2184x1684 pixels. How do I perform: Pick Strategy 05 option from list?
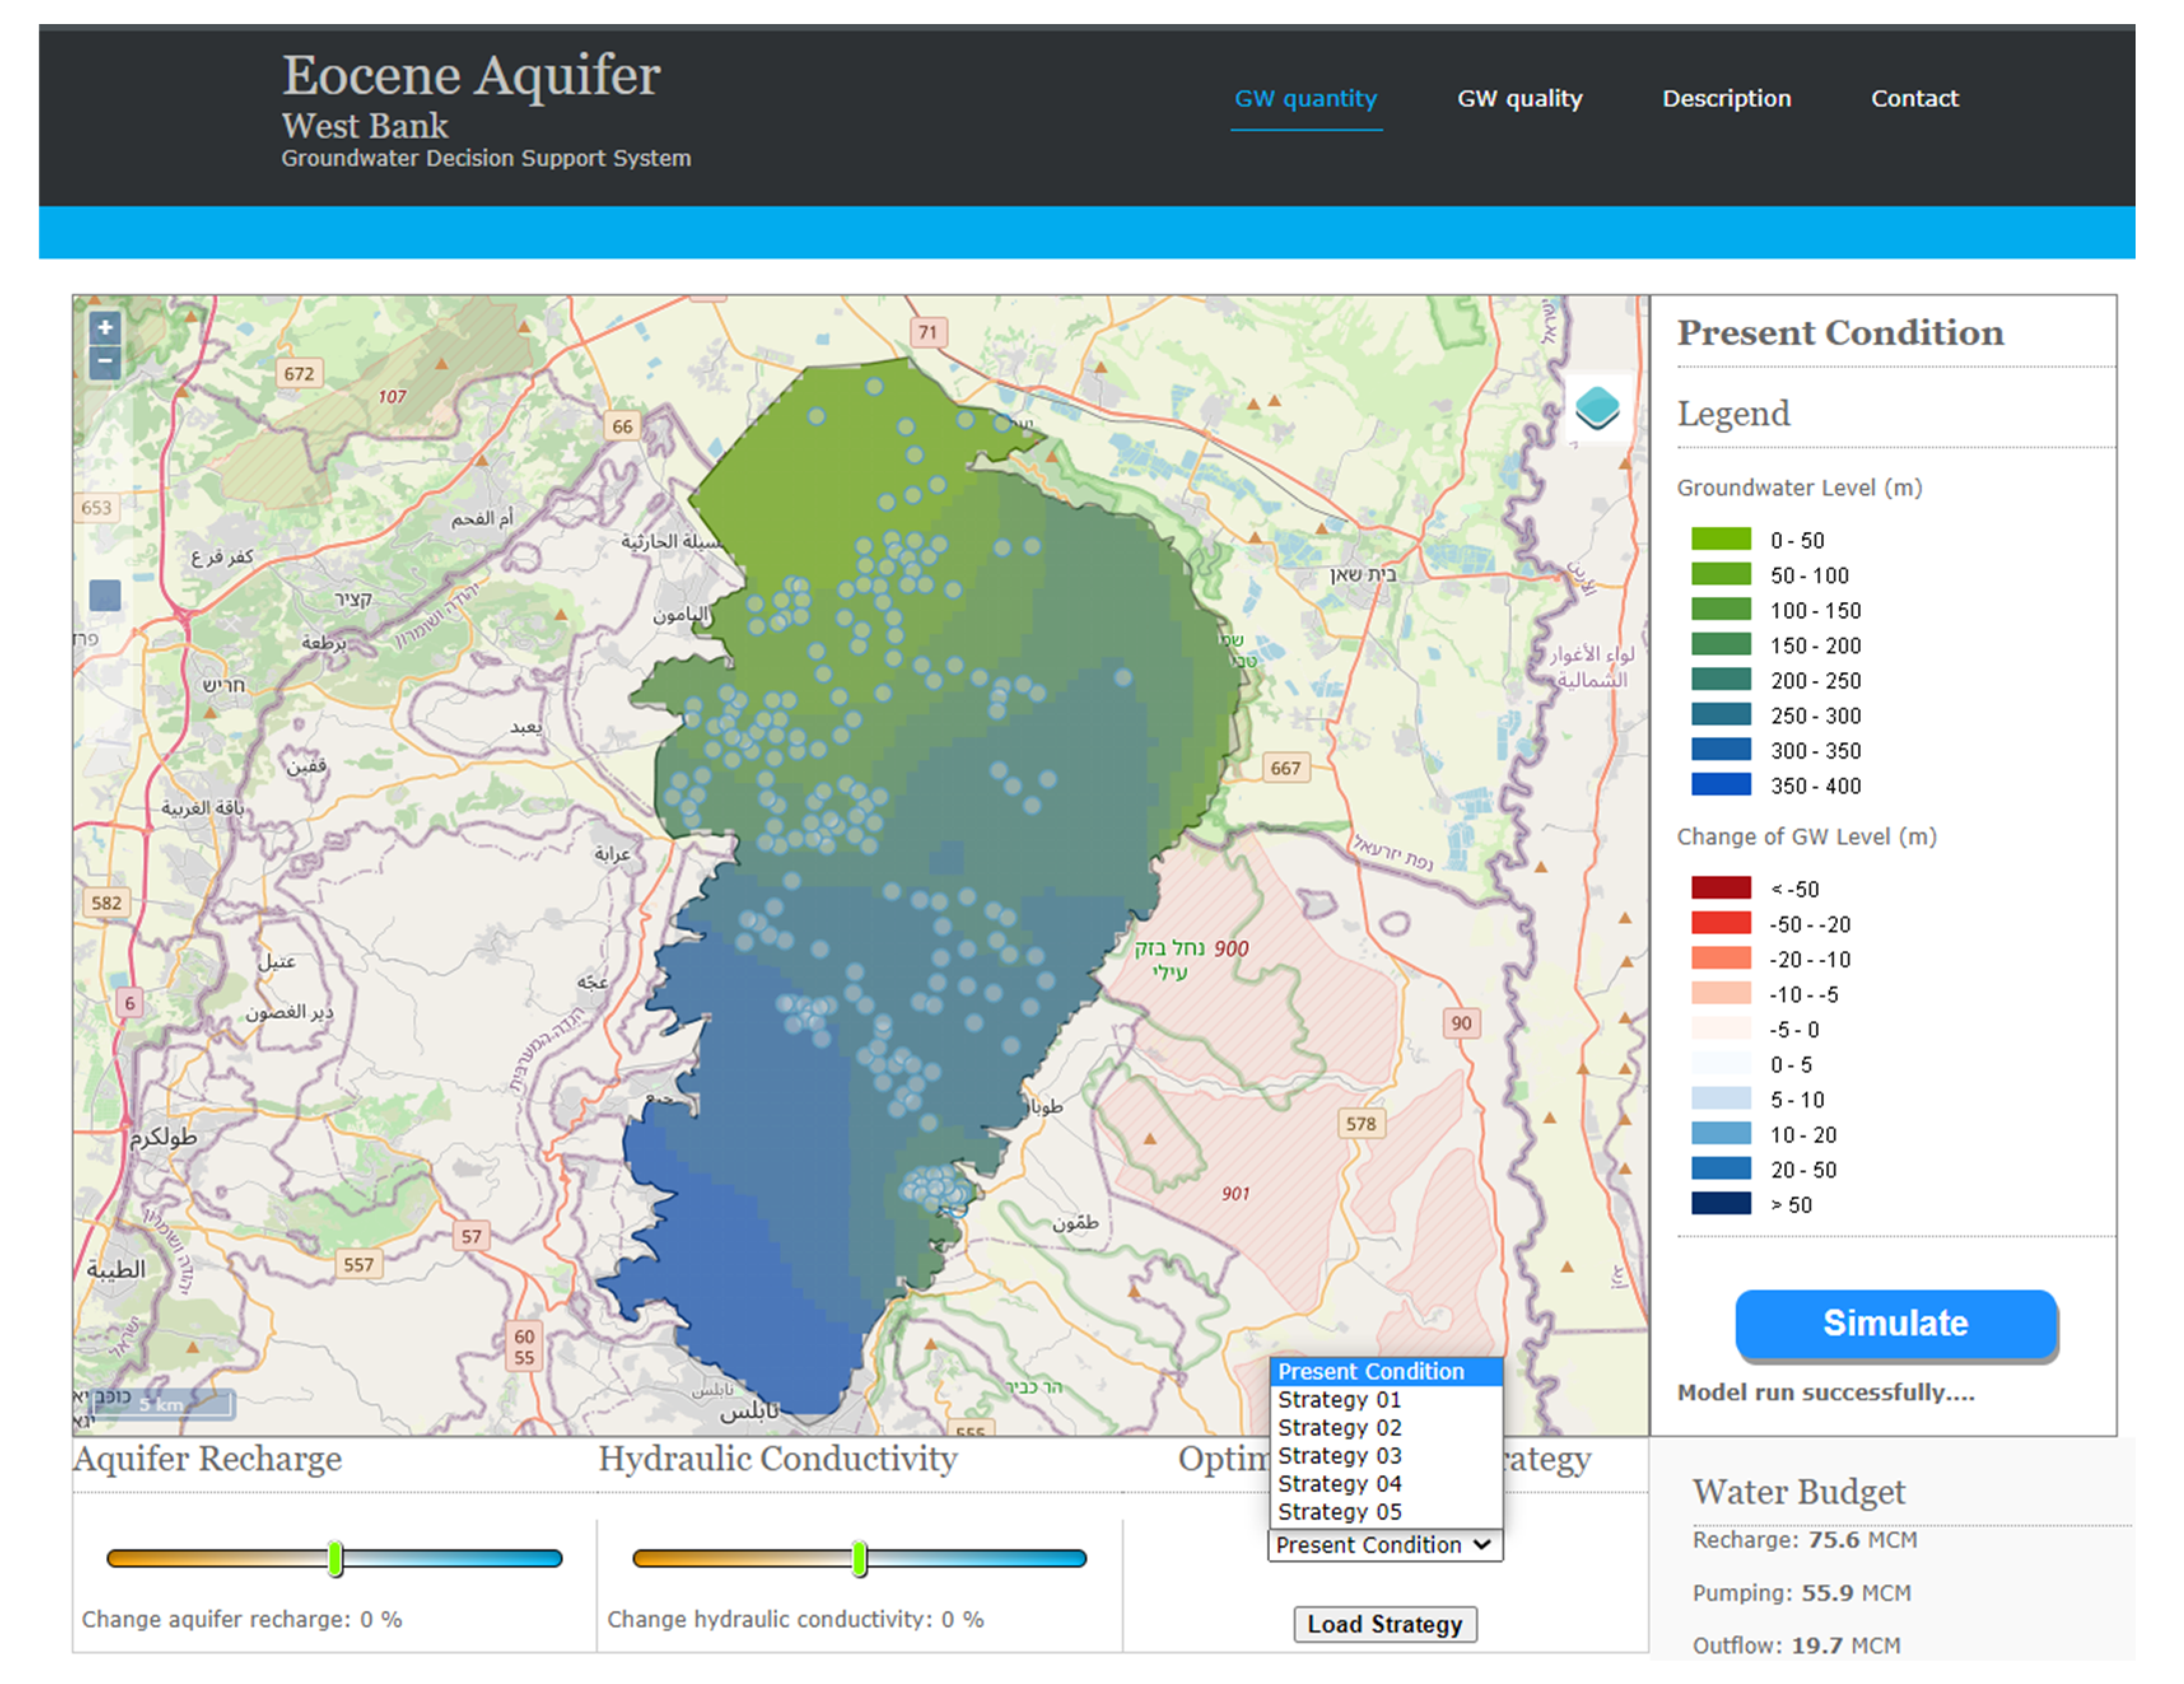point(1339,1512)
